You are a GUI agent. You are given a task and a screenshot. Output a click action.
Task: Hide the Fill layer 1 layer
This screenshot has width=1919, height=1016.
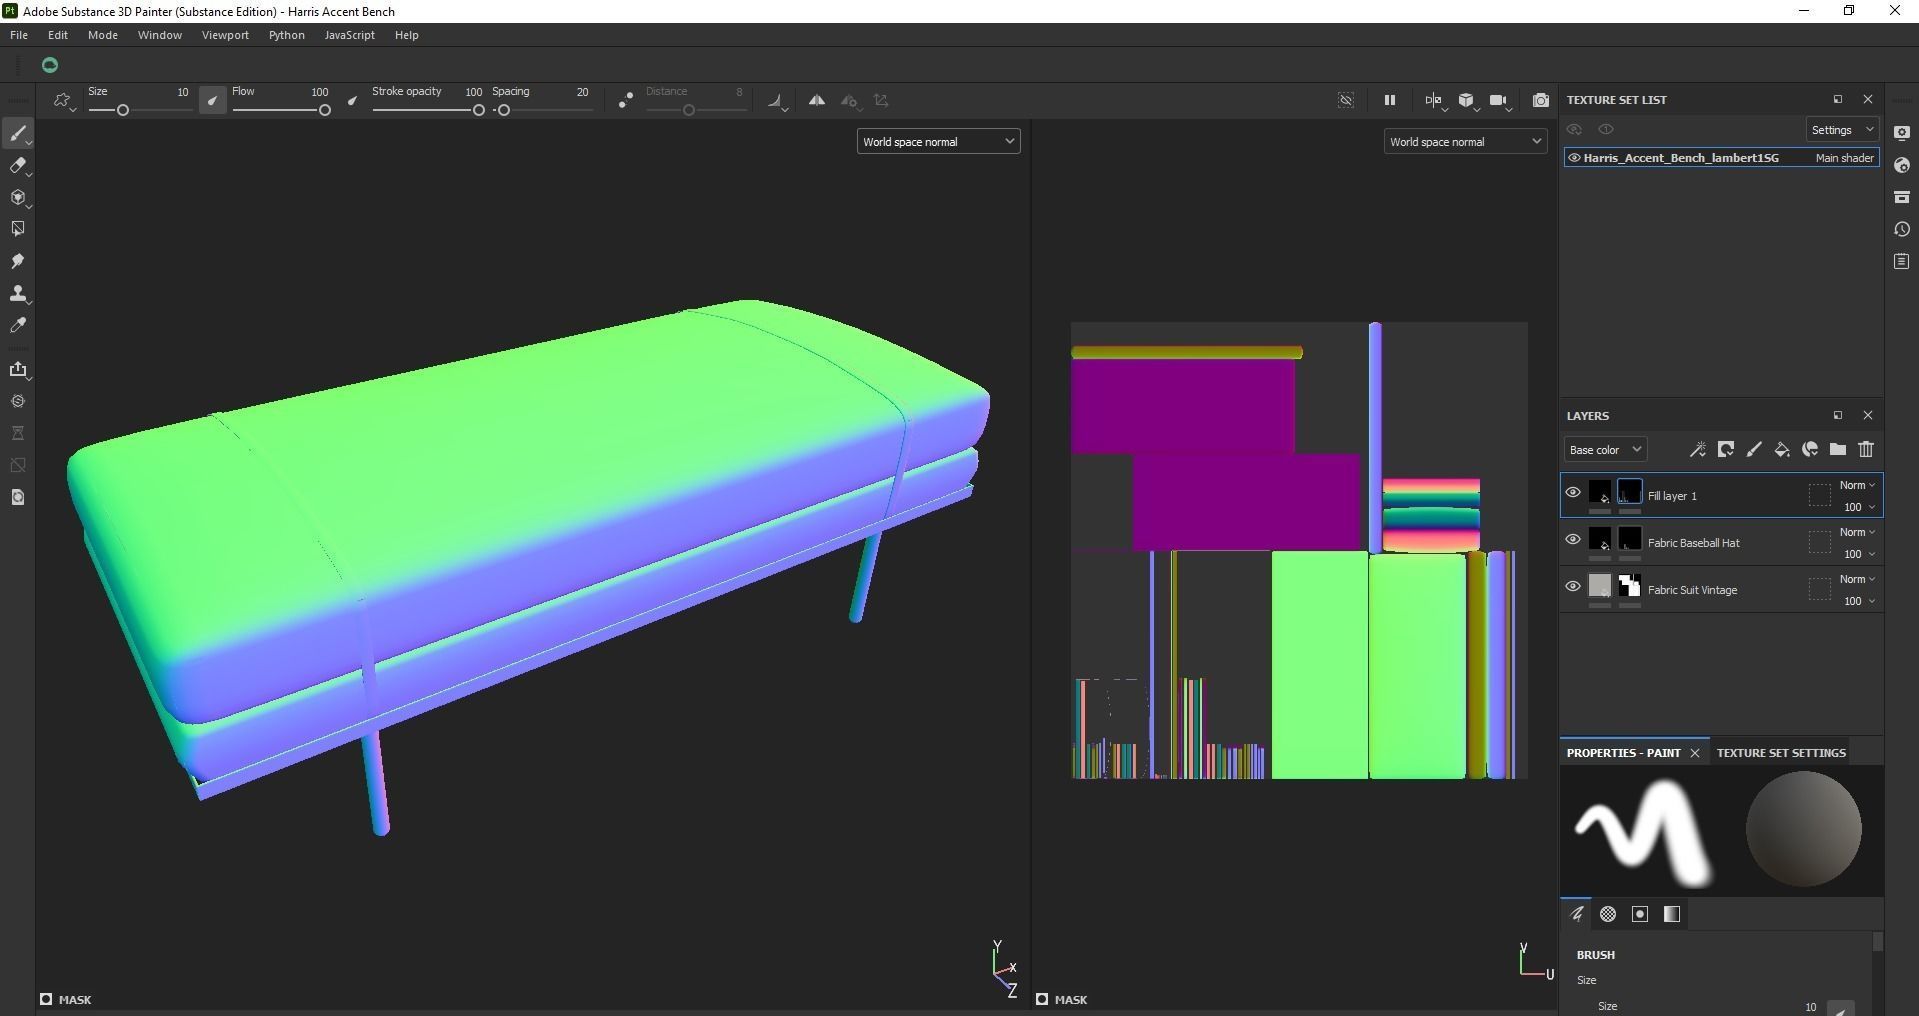1573,492
